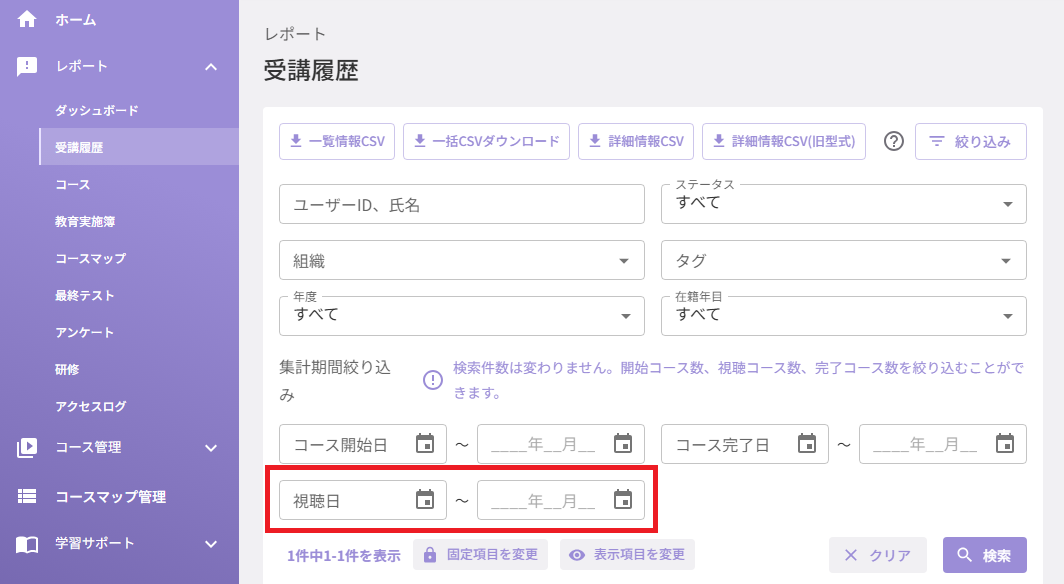Screen dimensions: 1064x584
Task: Open calendar for コース開始日 start
Action: [425, 444]
